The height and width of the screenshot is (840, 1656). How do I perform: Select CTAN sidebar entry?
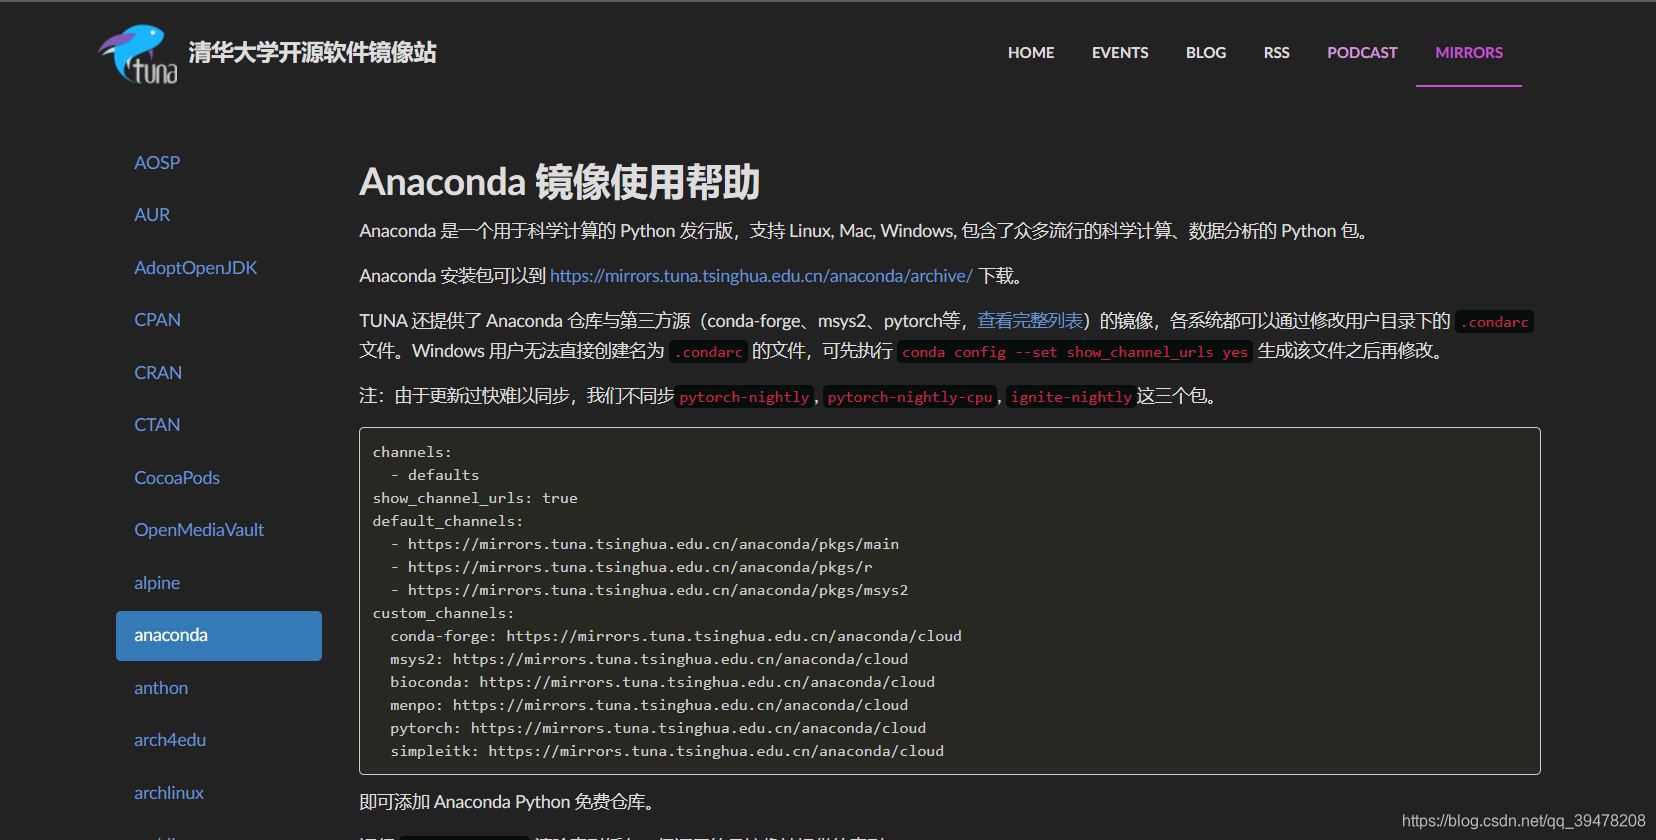pos(157,425)
